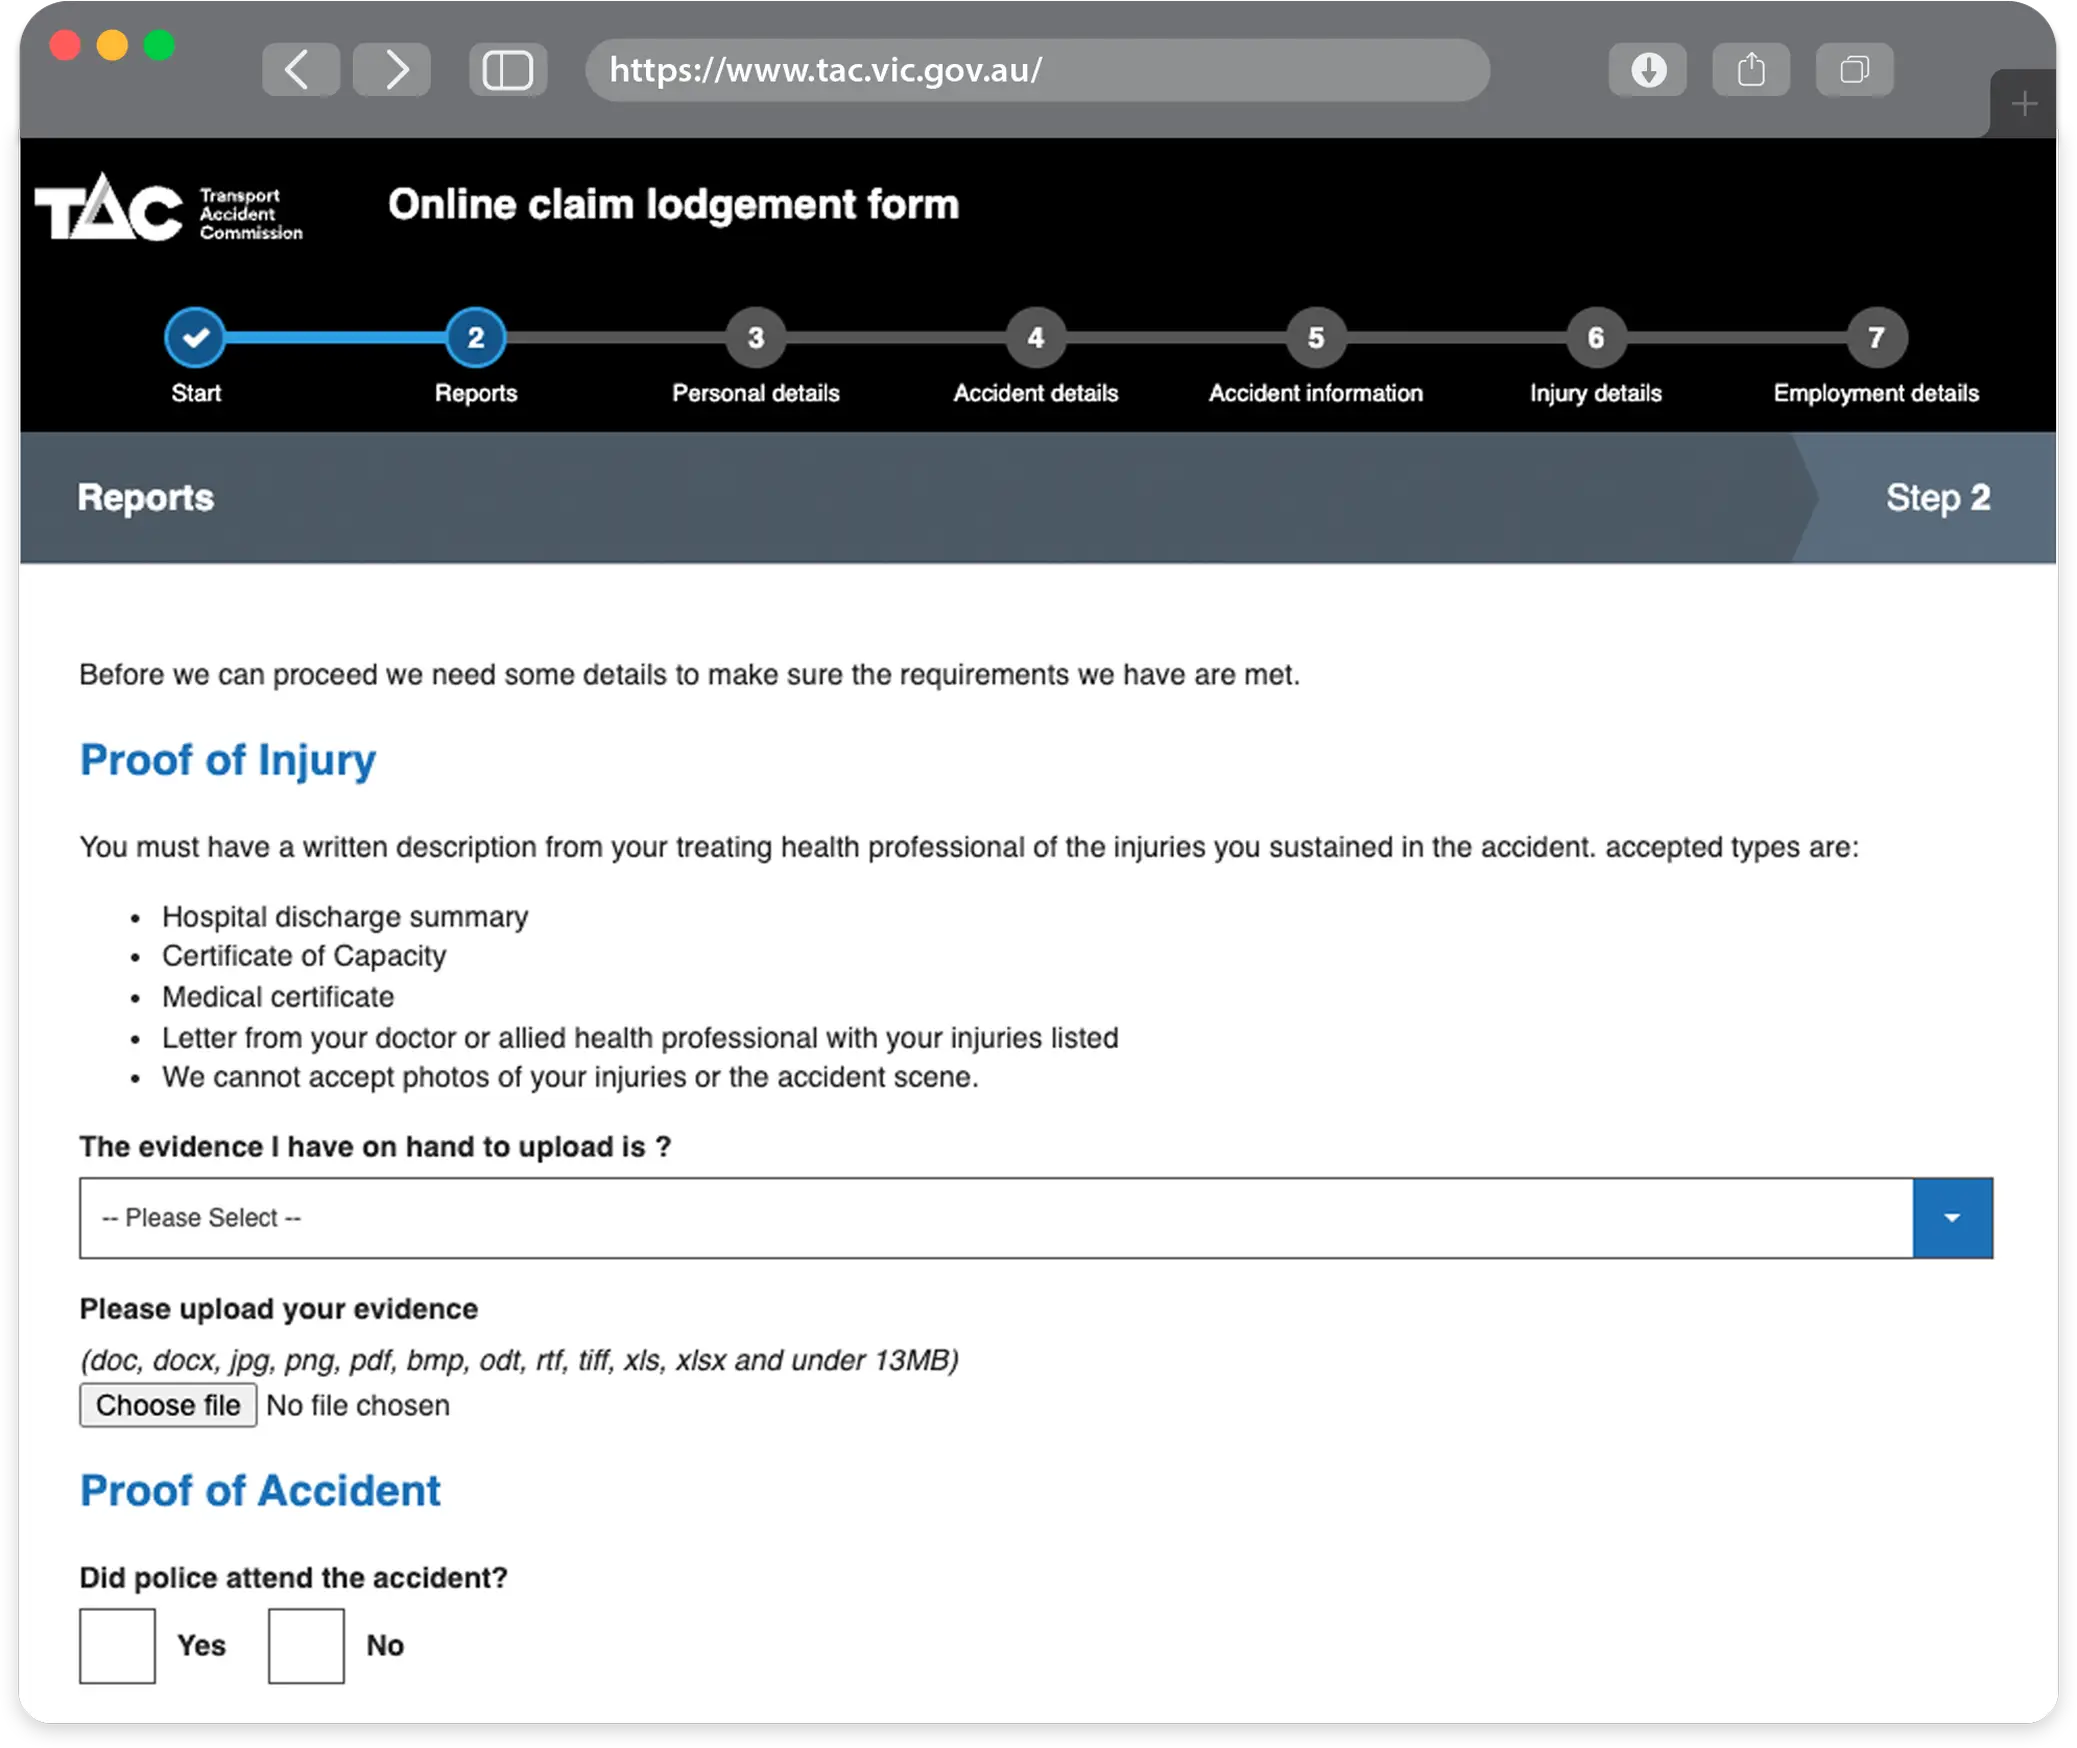Click step 5 Accident information circle
Image resolution: width=2077 pixels, height=1748 pixels.
point(1315,338)
